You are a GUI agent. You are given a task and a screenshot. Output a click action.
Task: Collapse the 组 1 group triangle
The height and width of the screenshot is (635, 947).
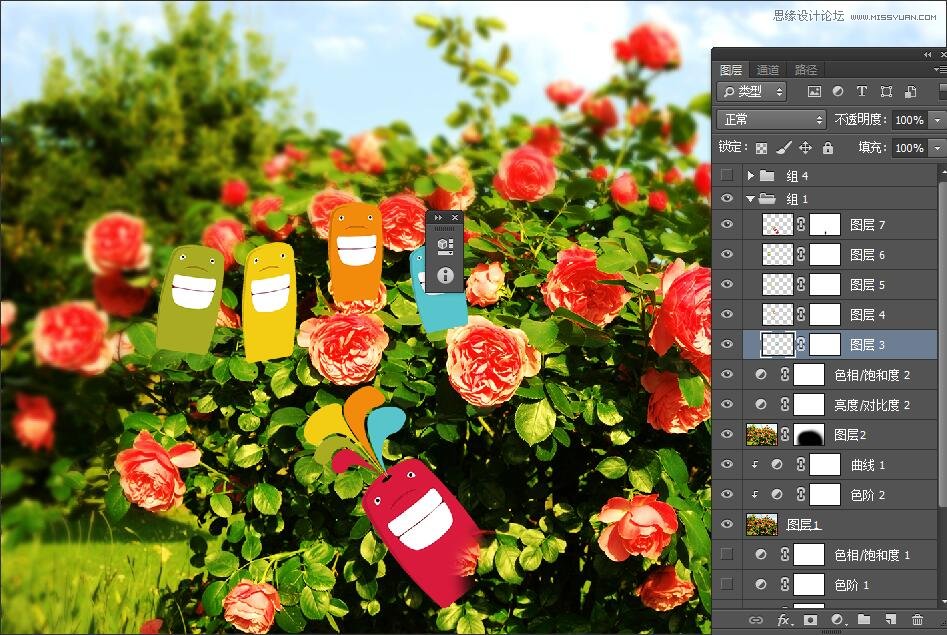click(x=750, y=198)
